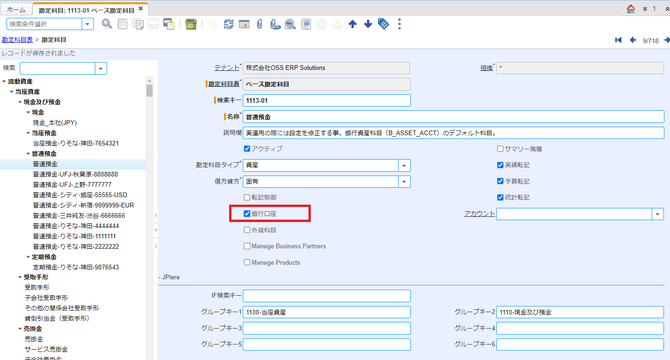Image resolution: width=670 pixels, height=360 pixels.
Task: Click the greyed-out Undo arrow icon
Action: coord(212,24)
